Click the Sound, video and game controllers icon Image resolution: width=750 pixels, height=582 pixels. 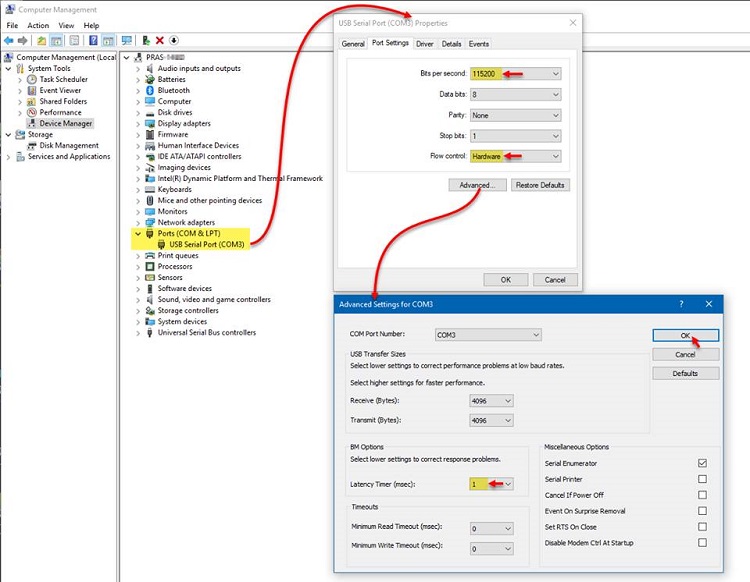(150, 299)
